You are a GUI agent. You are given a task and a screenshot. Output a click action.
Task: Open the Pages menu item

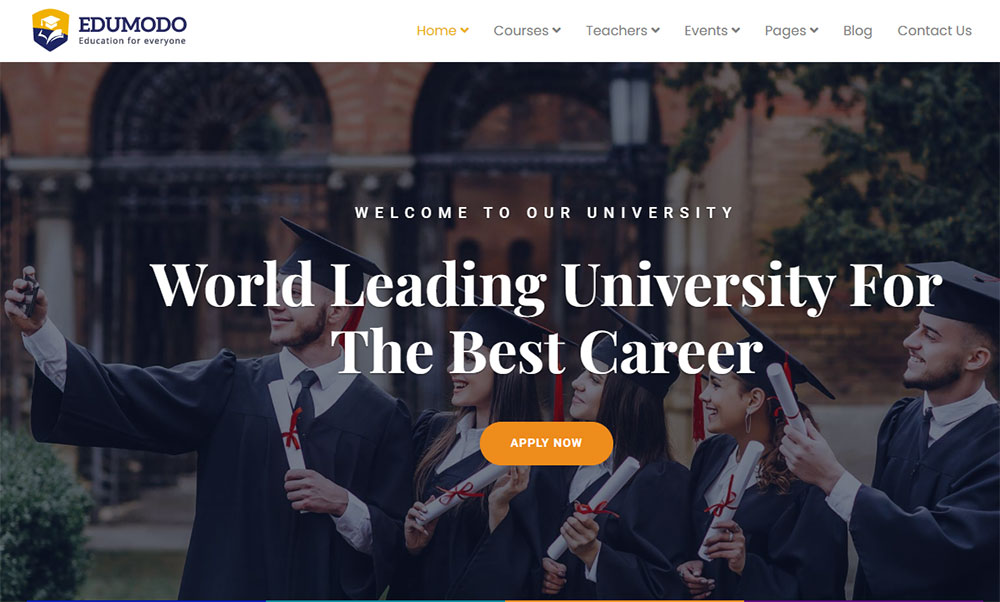point(786,31)
